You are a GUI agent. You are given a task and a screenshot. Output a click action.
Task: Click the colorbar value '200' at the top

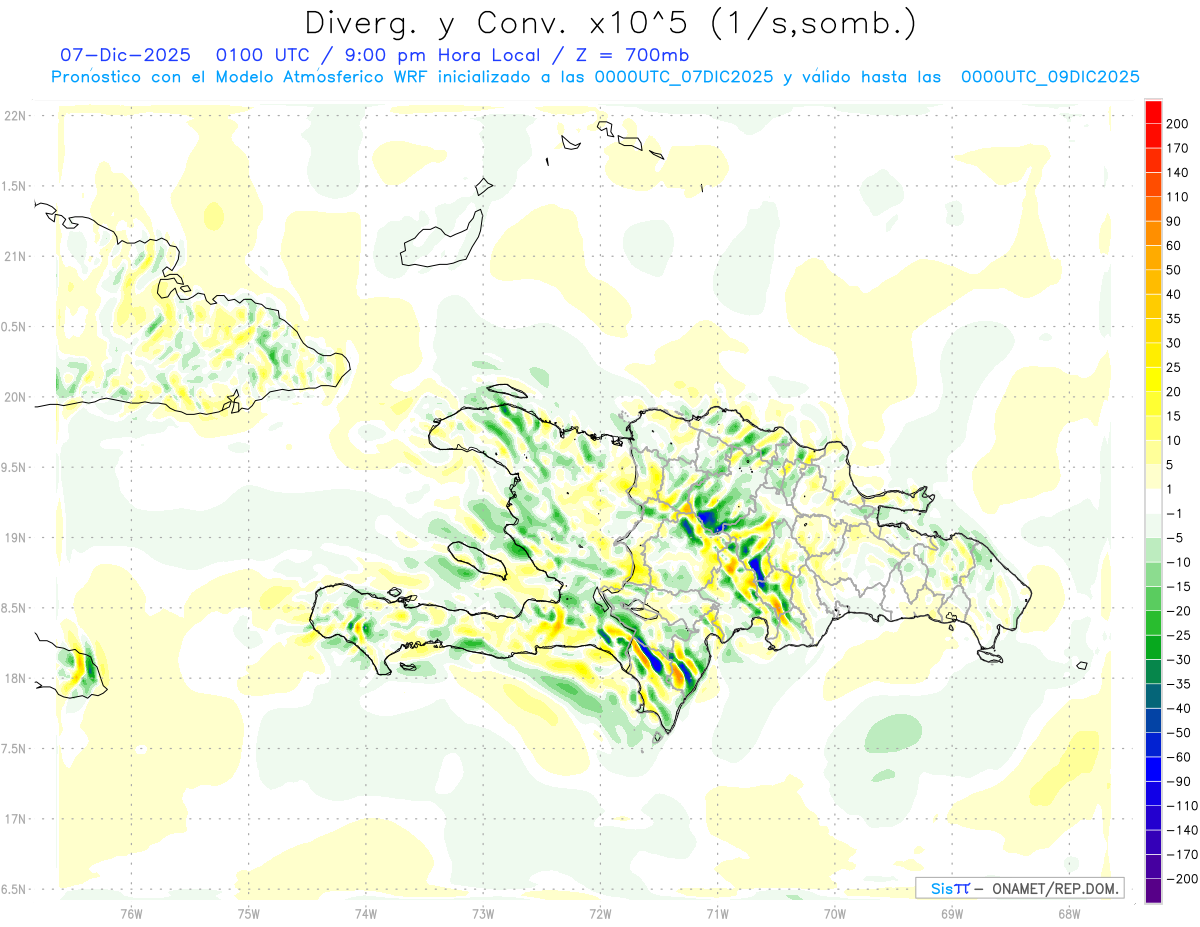pos(1179,124)
